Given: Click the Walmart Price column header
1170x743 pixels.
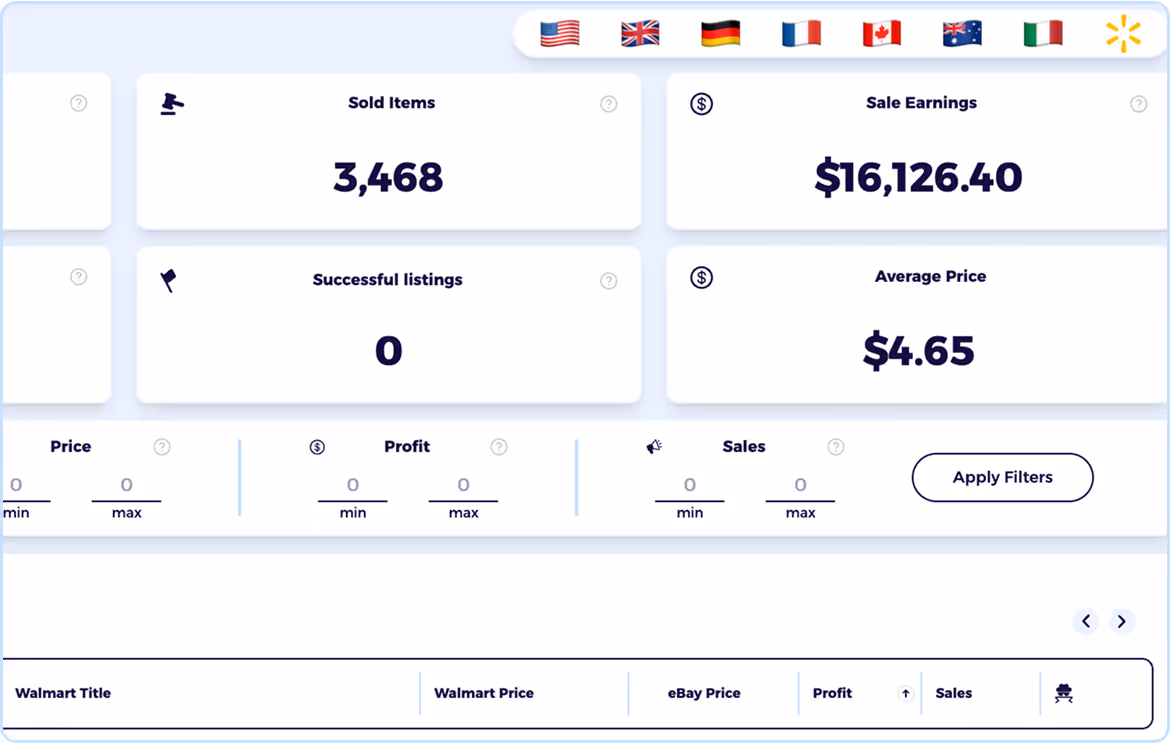Looking at the screenshot, I should [x=484, y=693].
